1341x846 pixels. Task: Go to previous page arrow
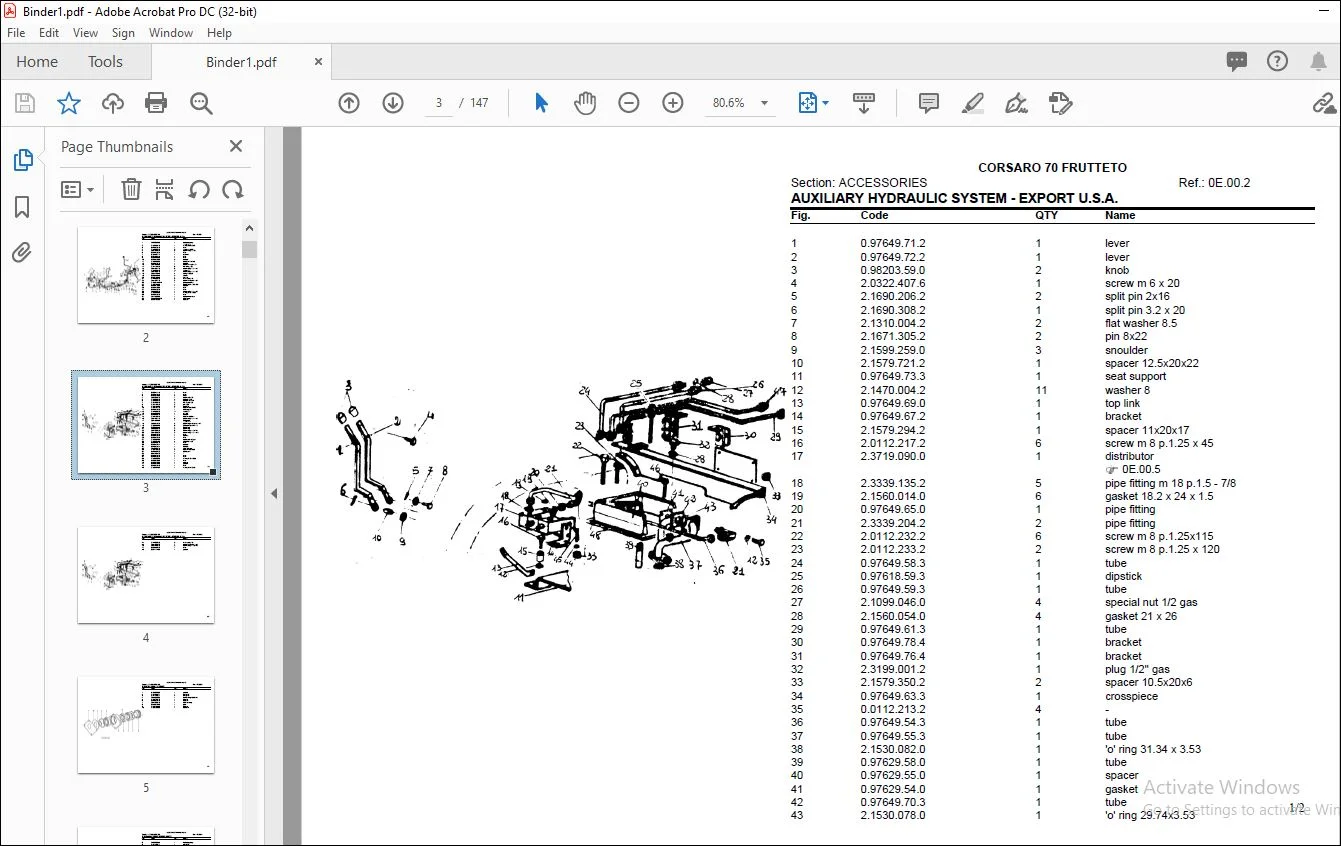point(349,103)
